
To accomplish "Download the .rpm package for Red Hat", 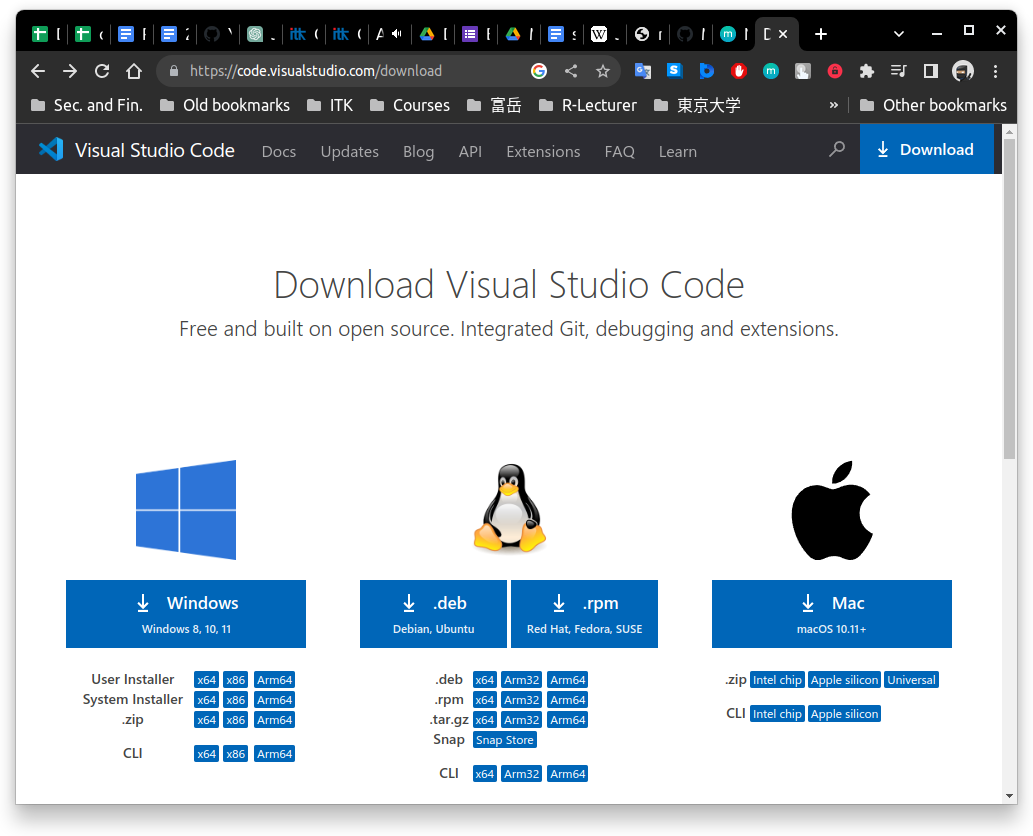I will click(584, 614).
